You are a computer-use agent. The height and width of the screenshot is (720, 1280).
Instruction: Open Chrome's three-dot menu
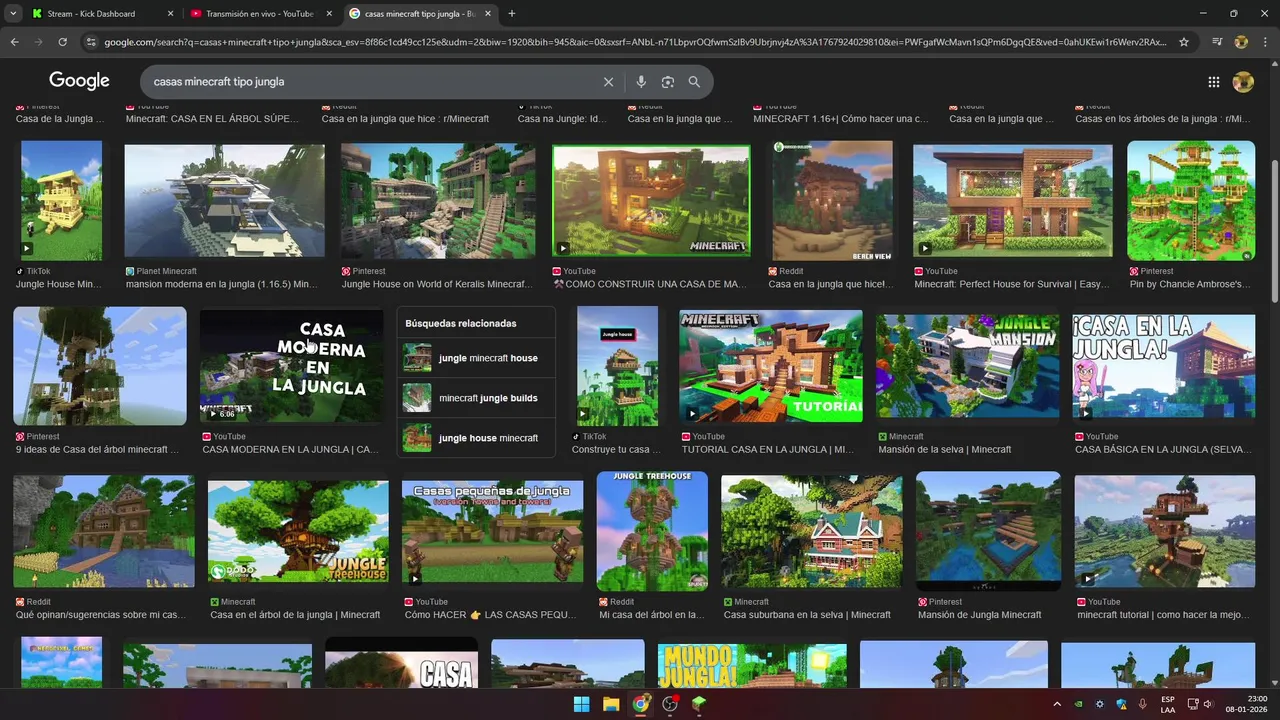(x=1265, y=42)
